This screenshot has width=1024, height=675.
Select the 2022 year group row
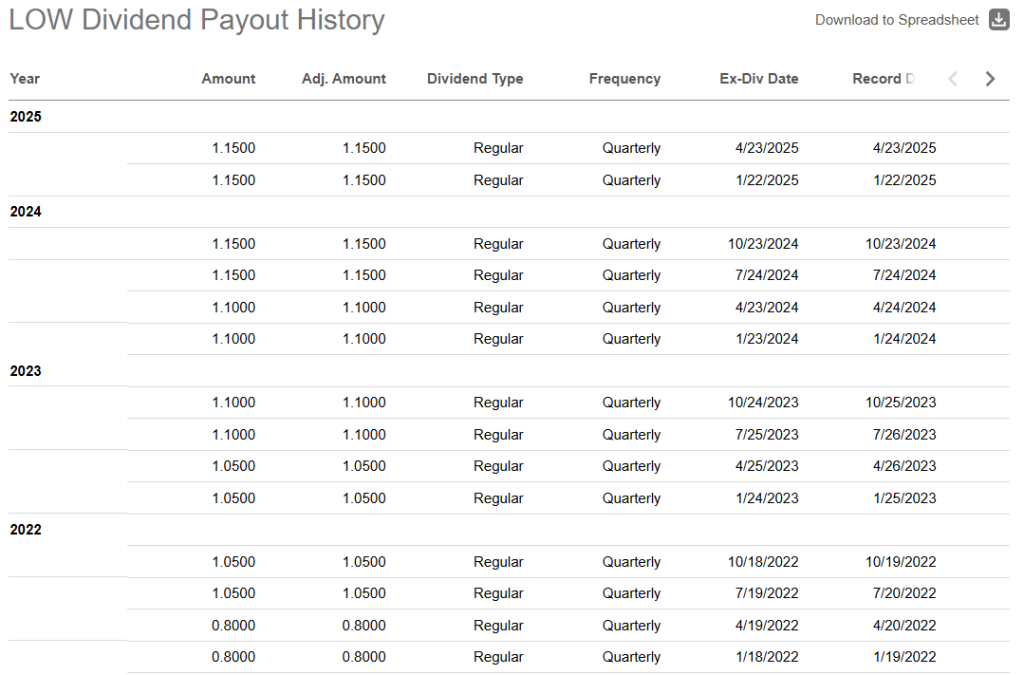tap(509, 530)
